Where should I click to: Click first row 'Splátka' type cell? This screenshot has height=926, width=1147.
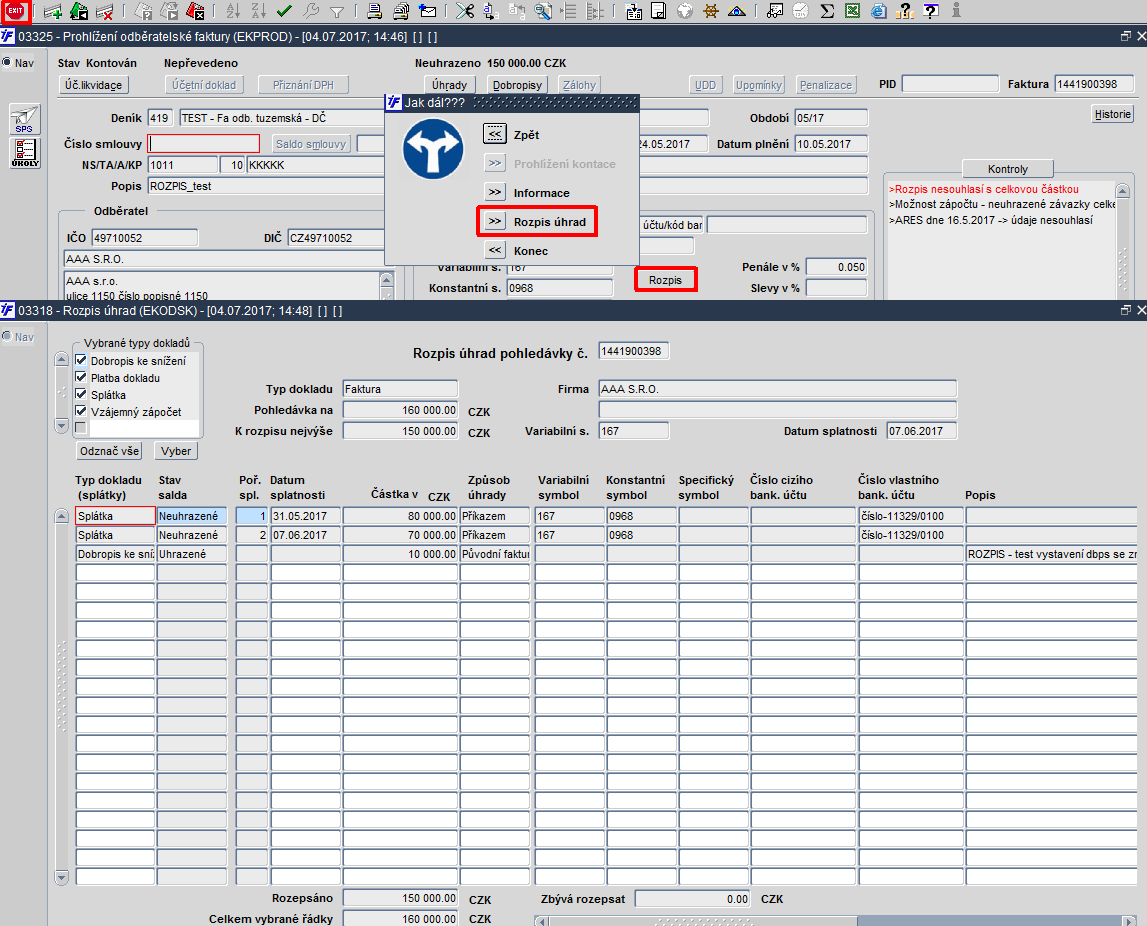[115, 516]
